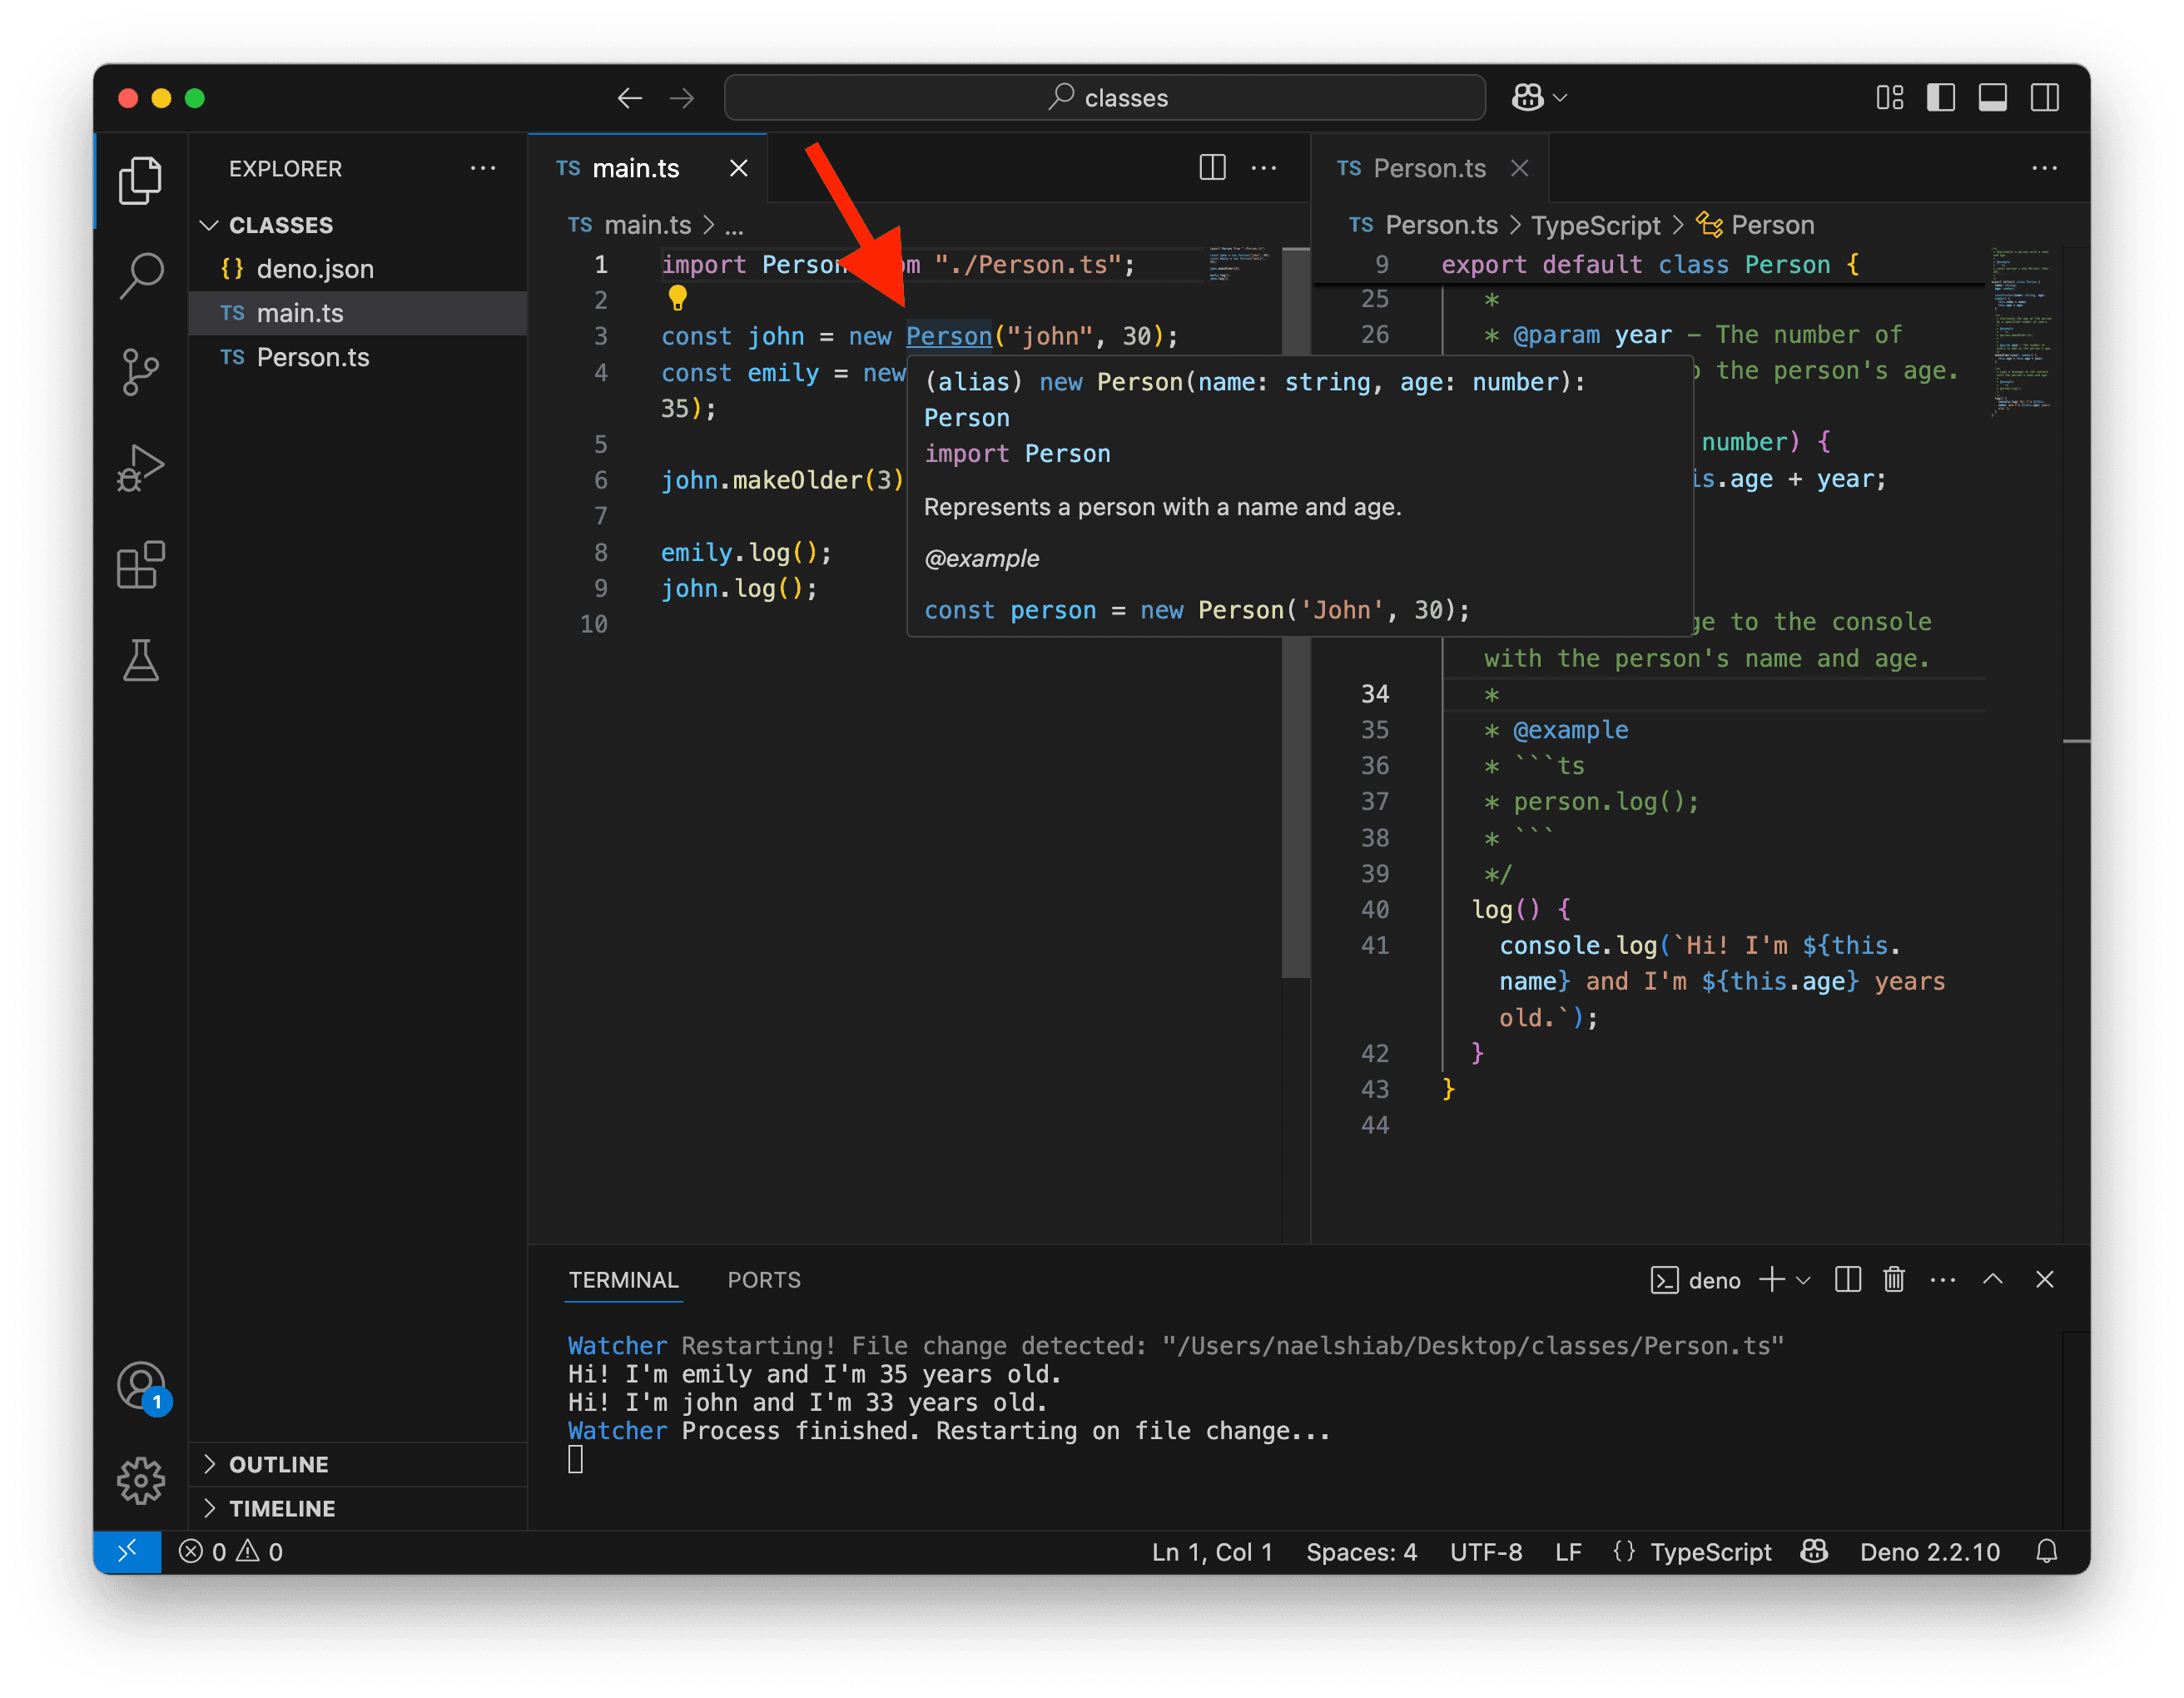Select the PORTS panel tab
2184x1698 pixels.
pos(764,1280)
